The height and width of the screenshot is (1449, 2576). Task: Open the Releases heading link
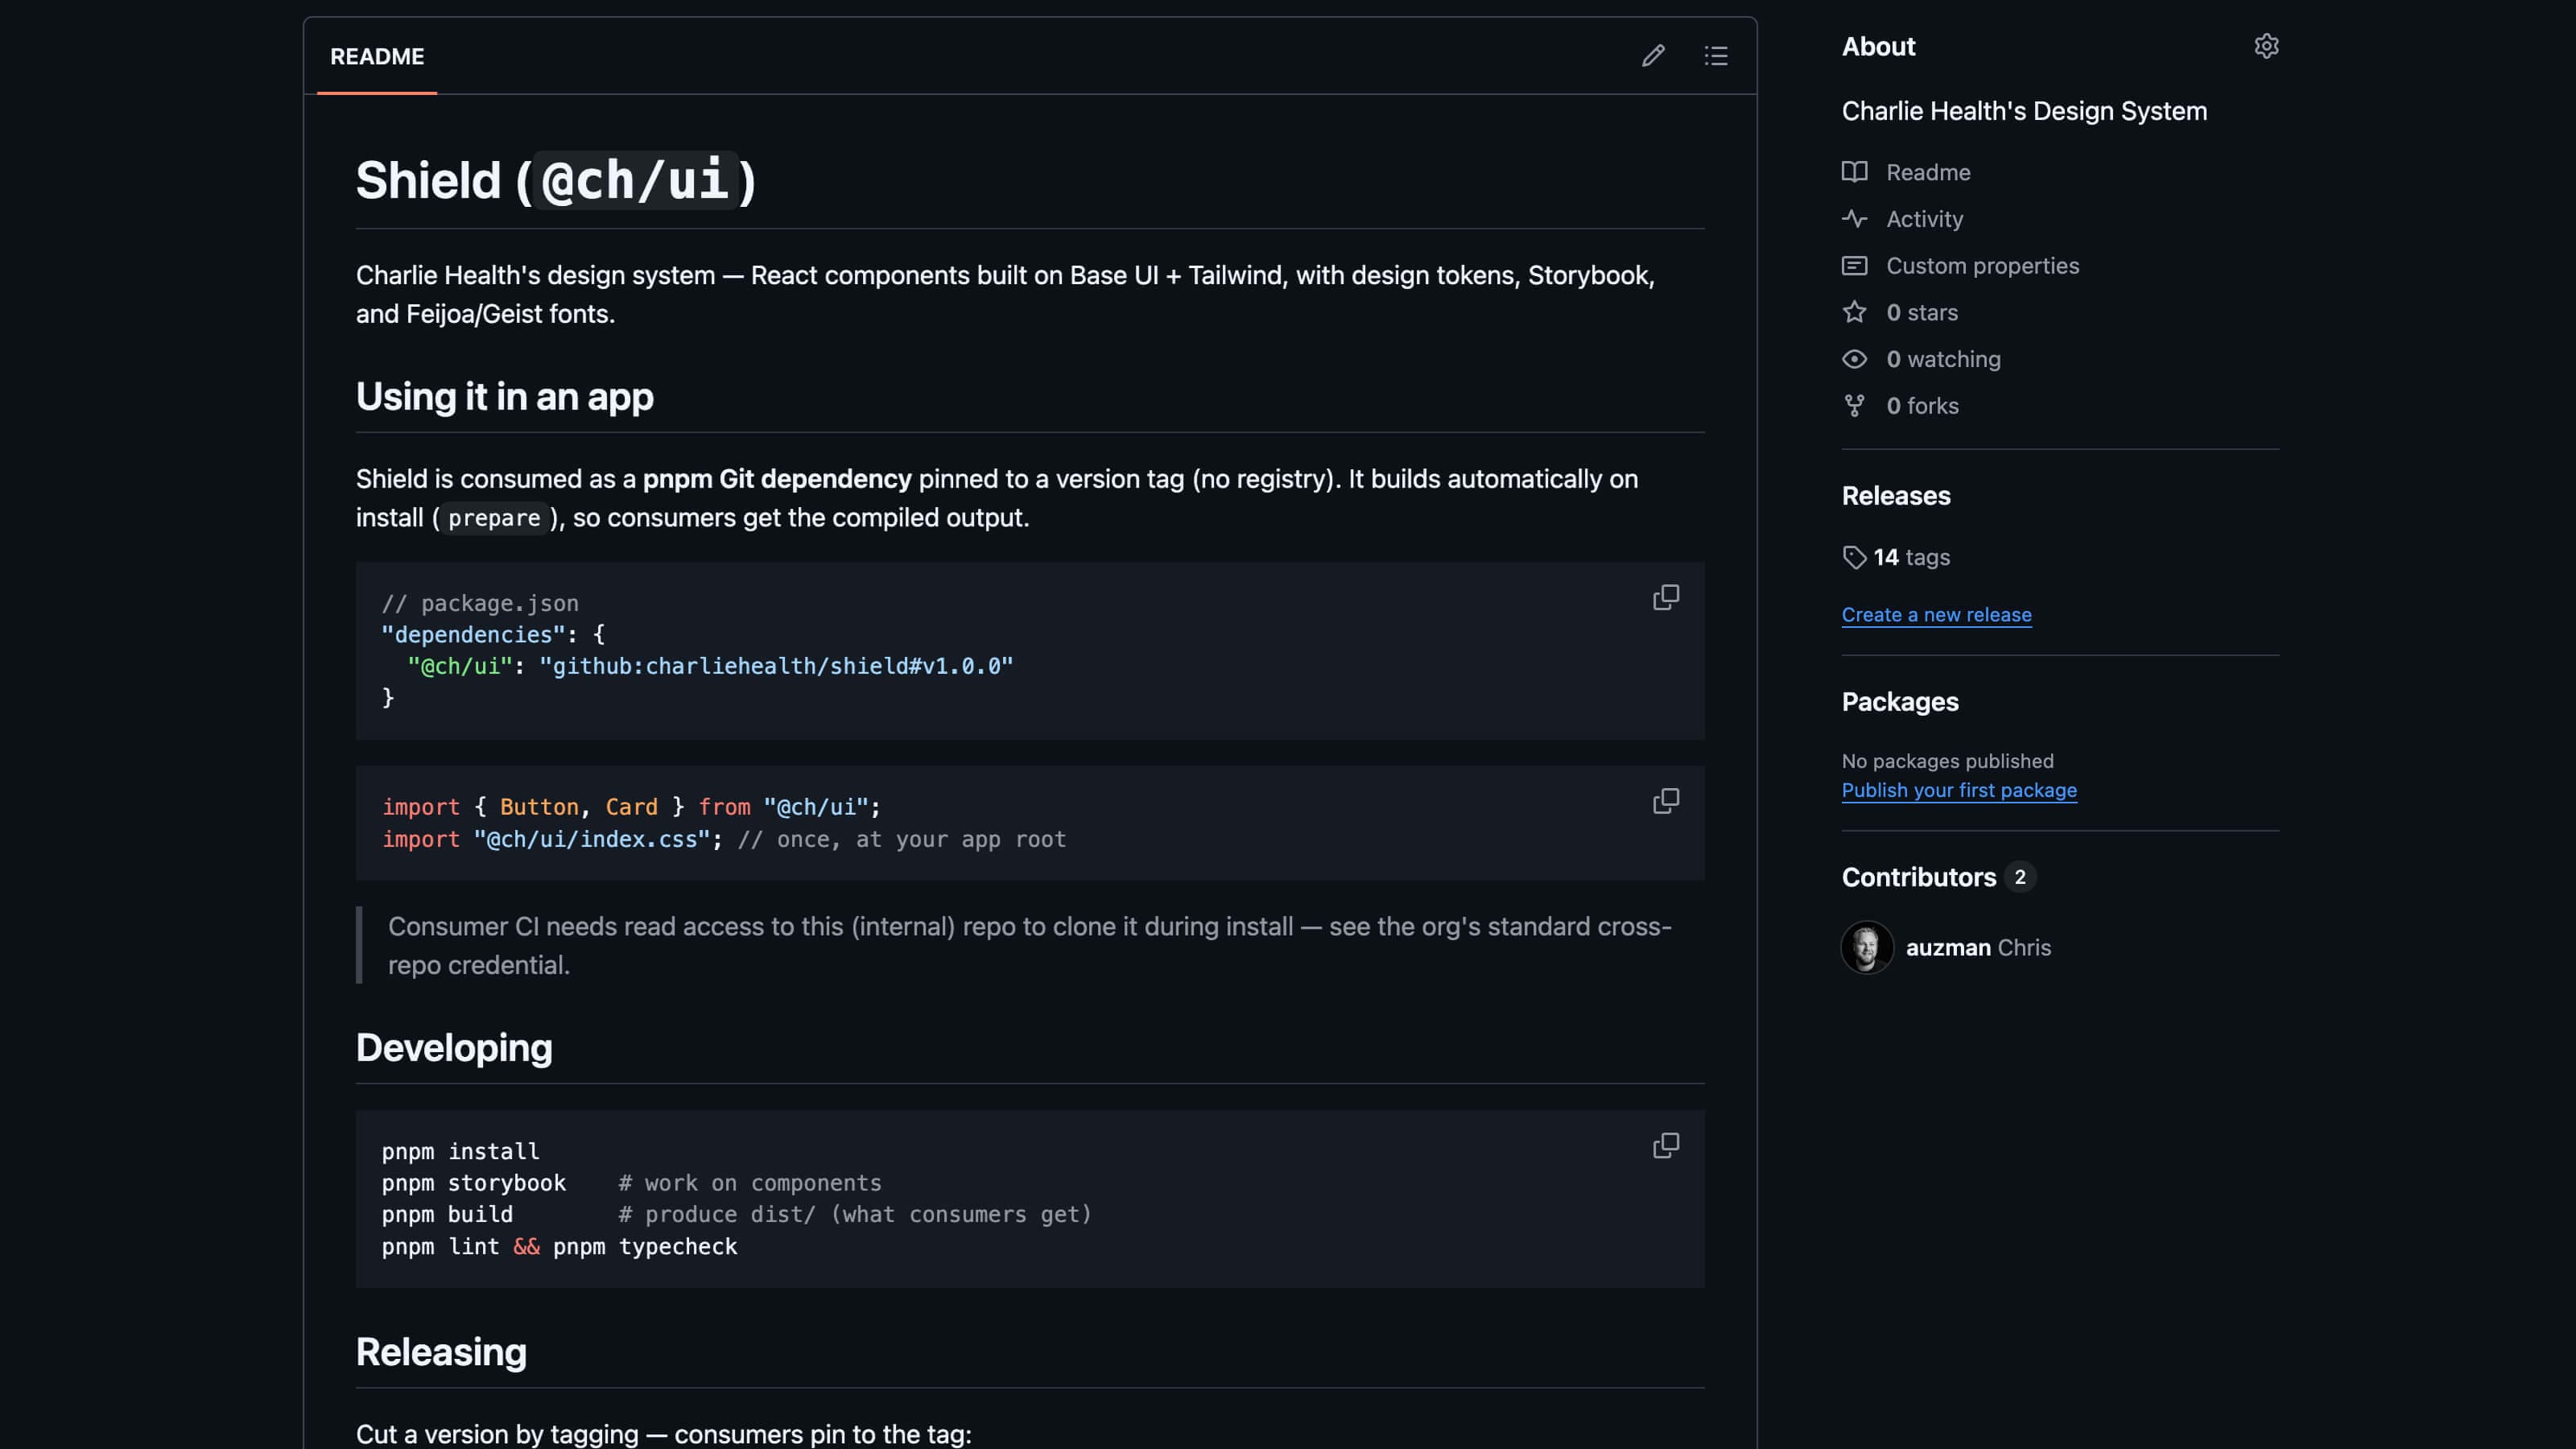(x=1896, y=496)
